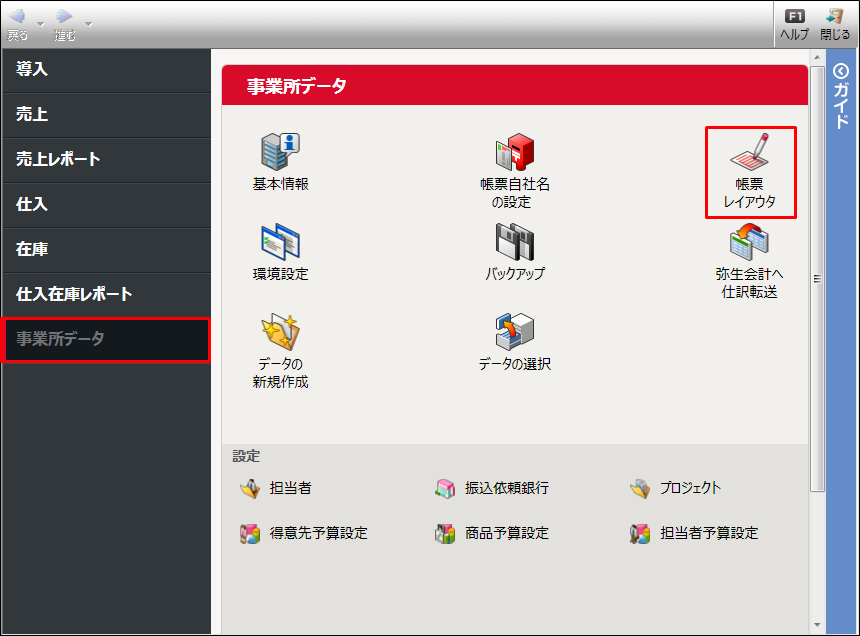Viewport: 860px width, 636px height.
Task: Click the 戻る back arrow
Action: coord(18,17)
